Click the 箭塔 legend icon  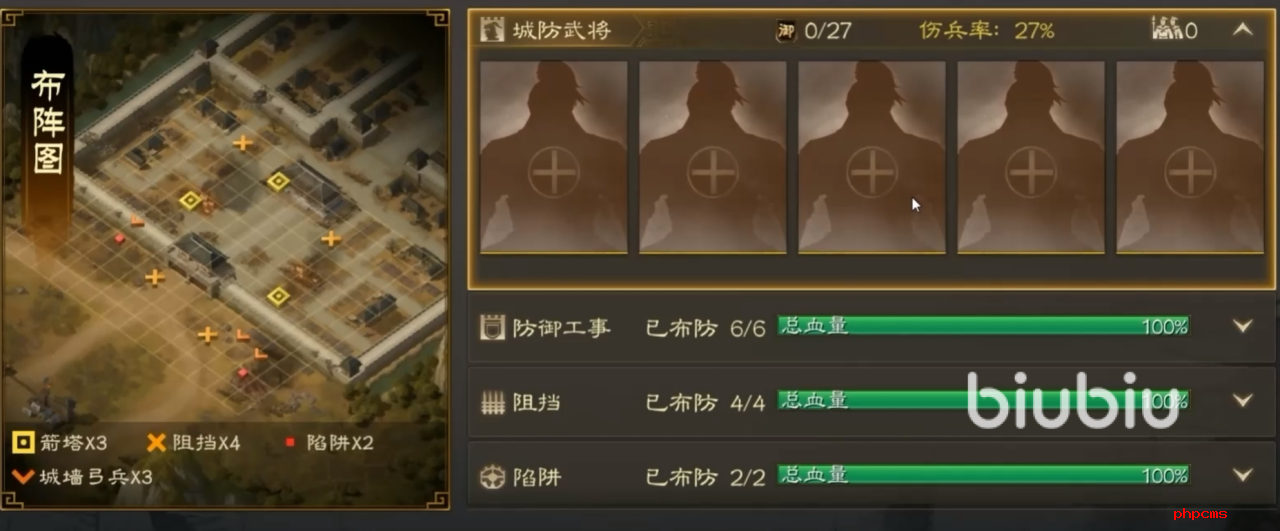[x=21, y=442]
